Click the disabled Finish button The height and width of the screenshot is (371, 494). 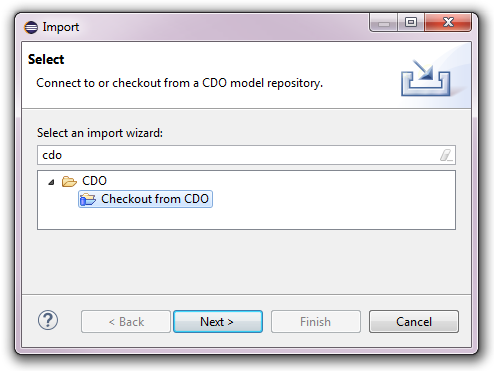pos(316,322)
